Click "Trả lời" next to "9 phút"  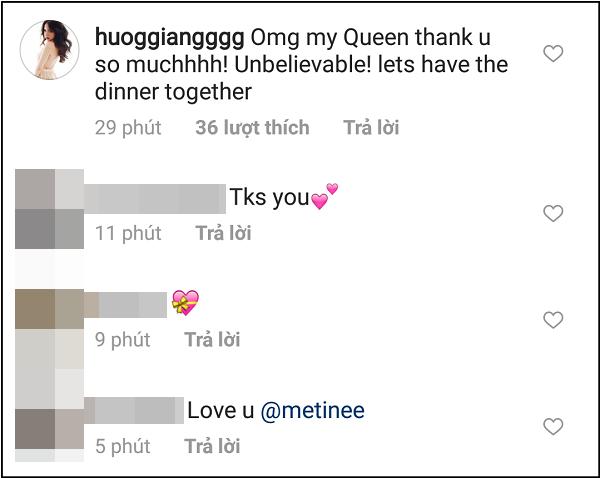(x=212, y=340)
